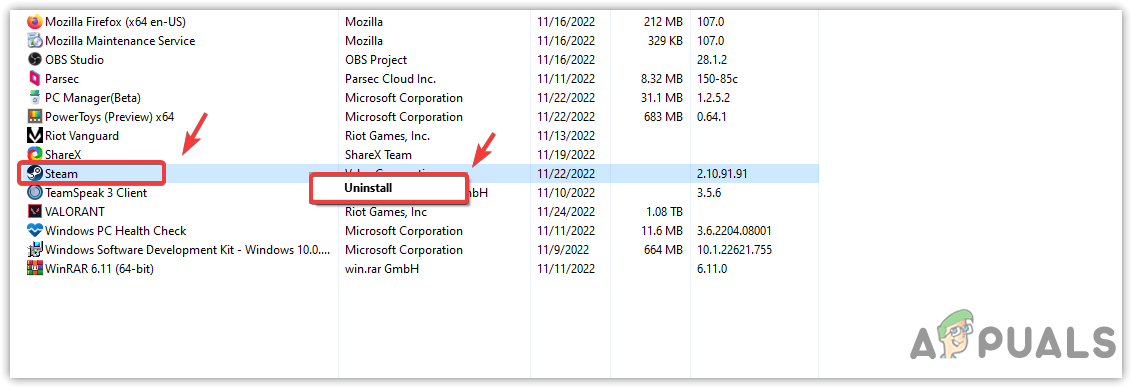The image size is (1132, 388).
Task: Select the Riot Vanguard entry
Action: 82,136
